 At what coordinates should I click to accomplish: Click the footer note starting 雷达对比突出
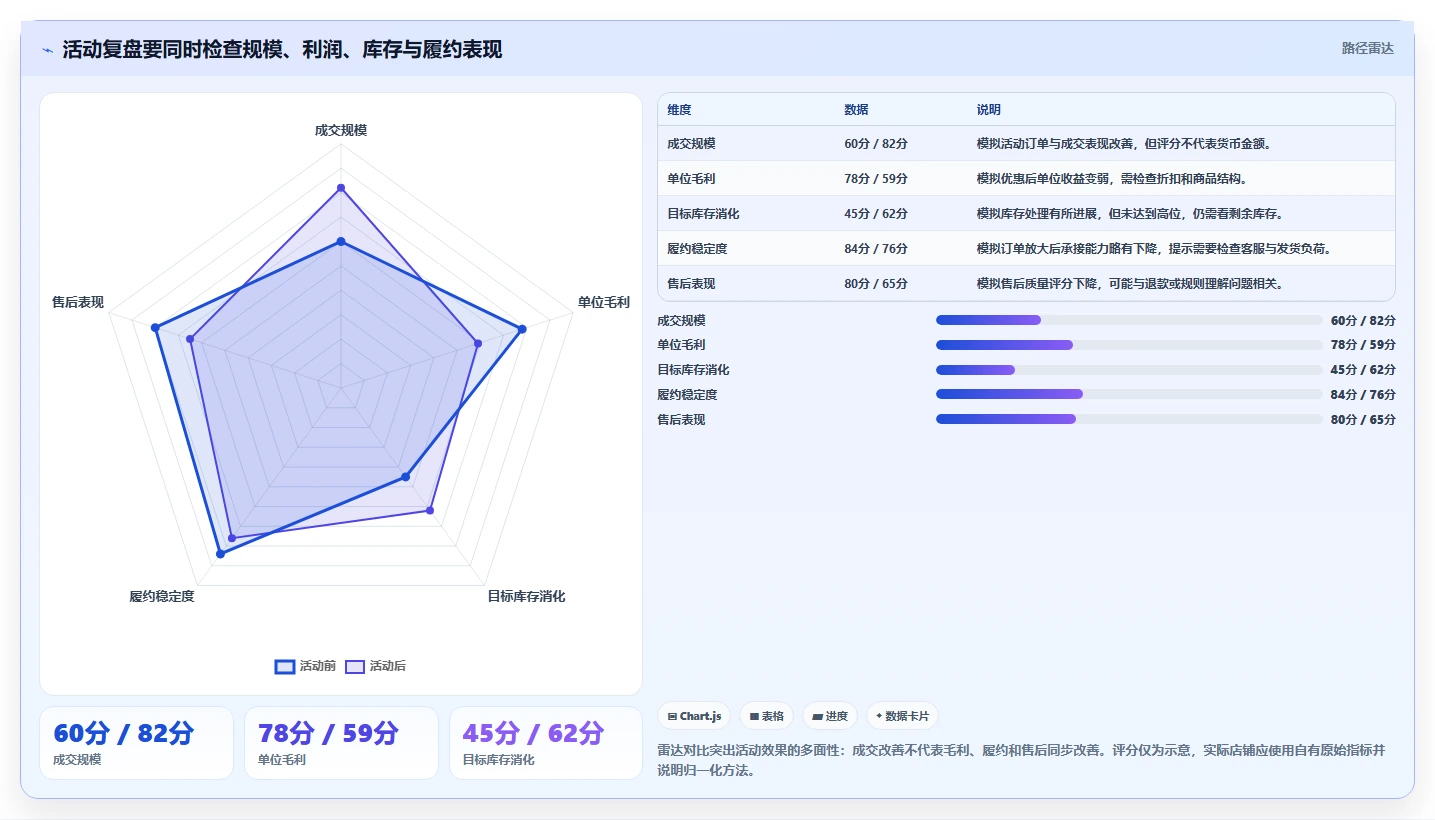point(1021,760)
